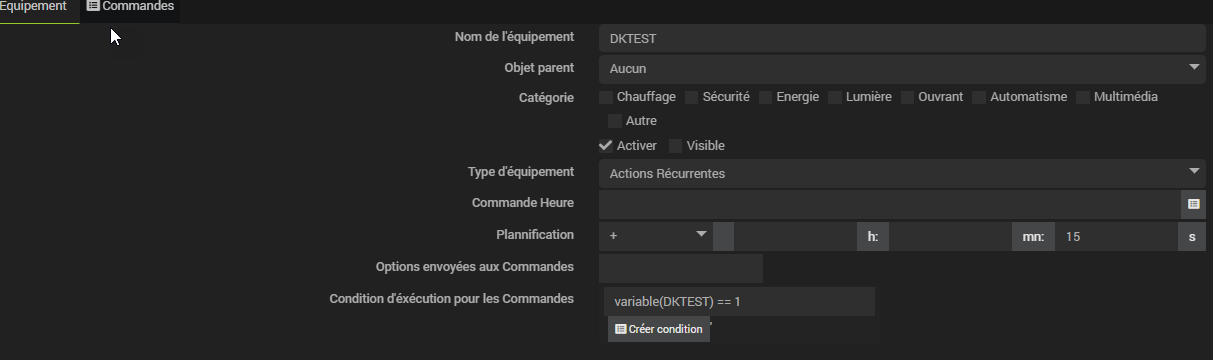This screenshot has height=360, width=1213.
Task: Enable the Visible checkbox
Action: (676, 146)
